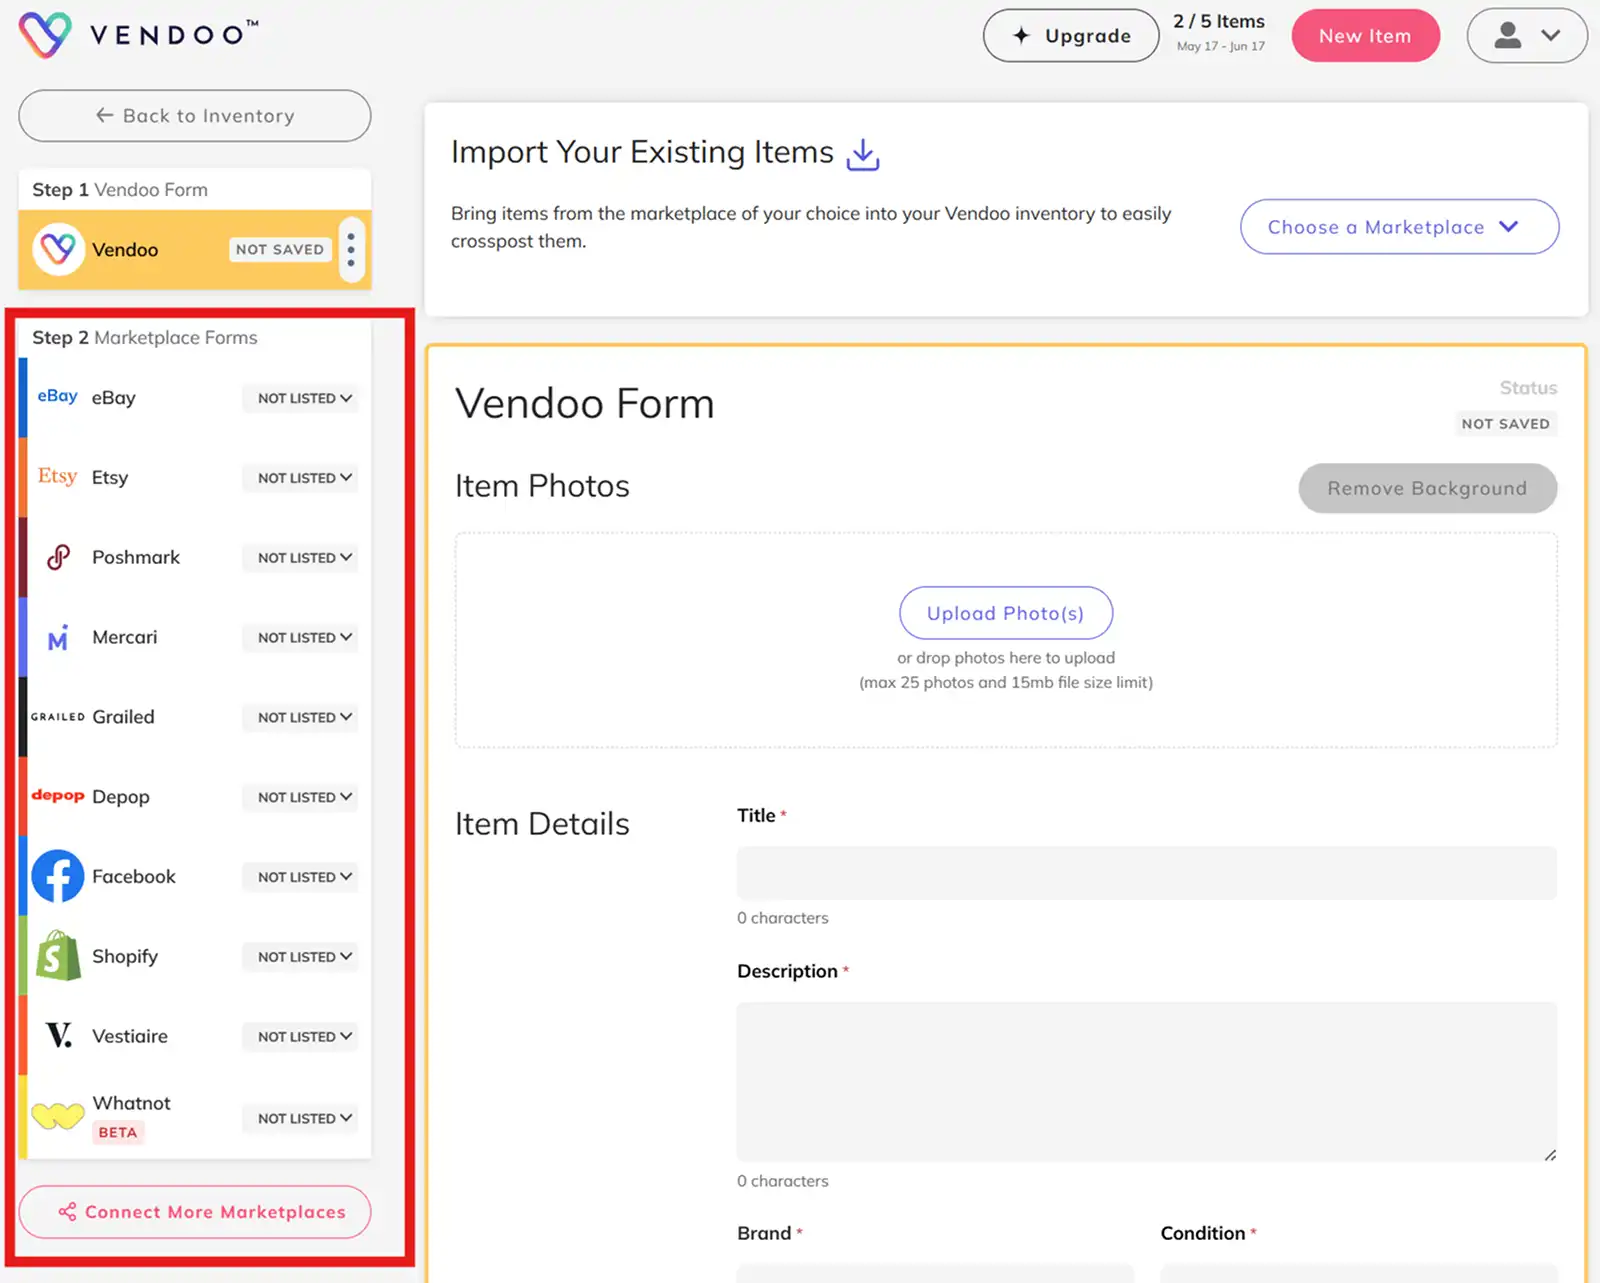Click the Brand input field
The height and width of the screenshot is (1283, 1600).
(935, 1273)
